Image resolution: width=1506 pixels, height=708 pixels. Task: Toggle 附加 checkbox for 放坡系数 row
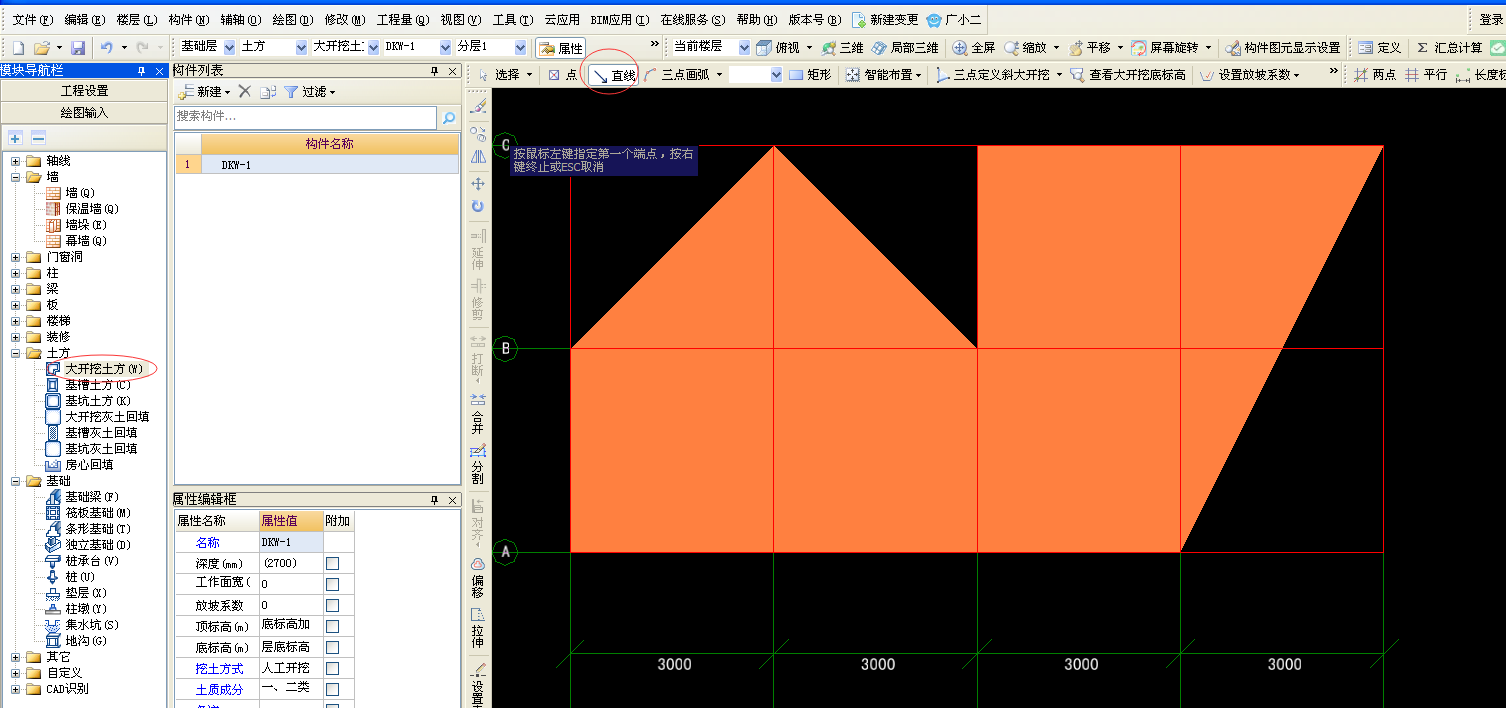333,606
